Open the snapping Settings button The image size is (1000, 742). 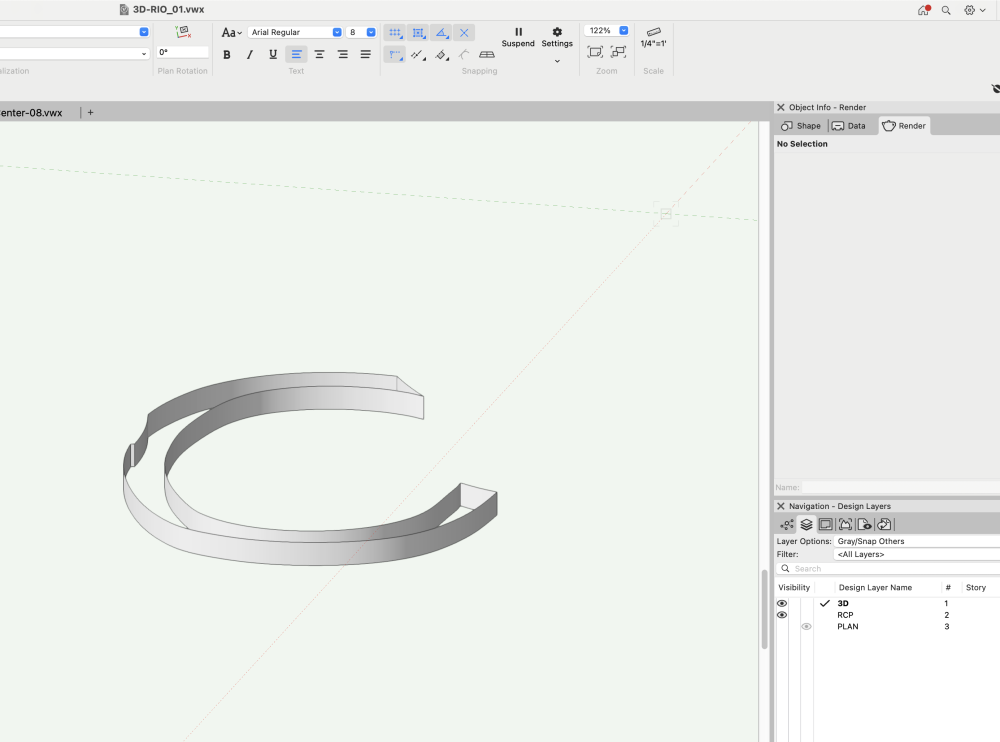tap(557, 37)
